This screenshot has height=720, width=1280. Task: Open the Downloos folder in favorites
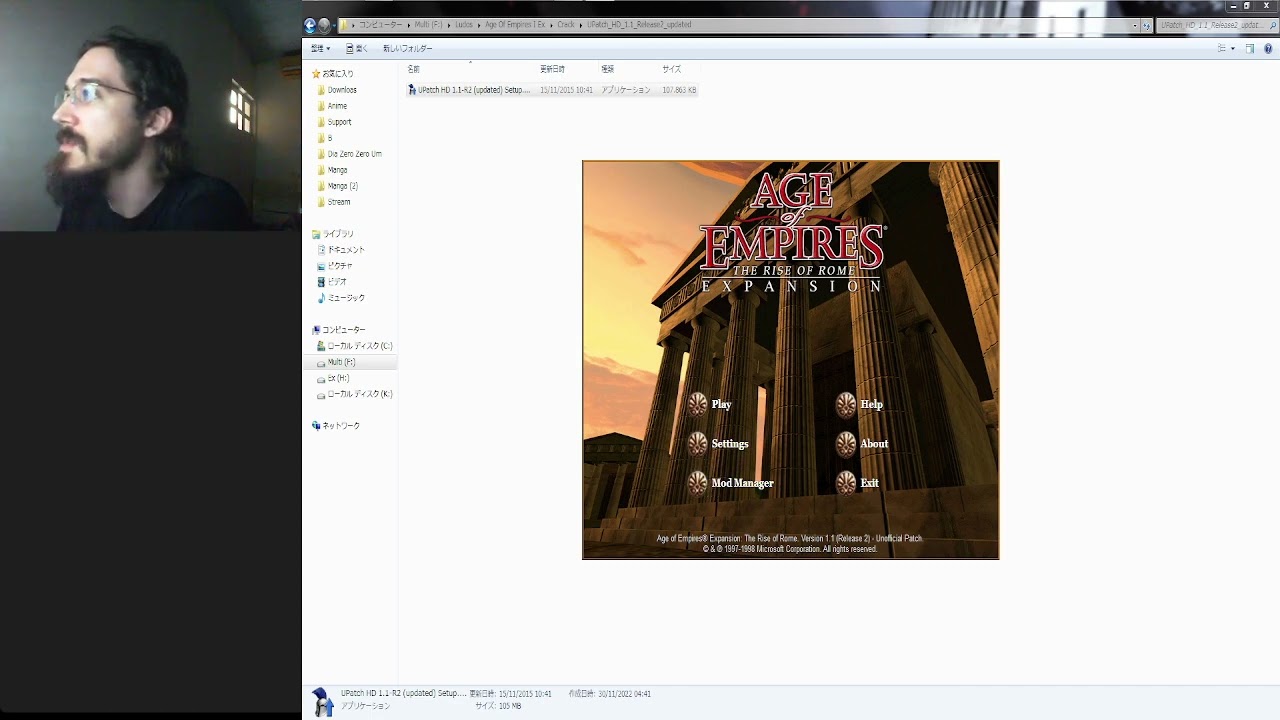click(342, 90)
